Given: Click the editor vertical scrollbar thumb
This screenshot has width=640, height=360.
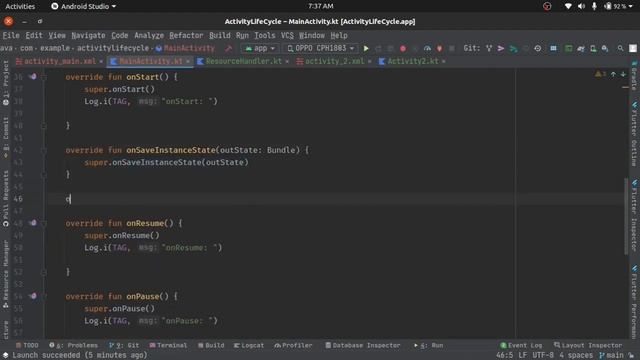Looking at the screenshot, I should [x=626, y=216].
